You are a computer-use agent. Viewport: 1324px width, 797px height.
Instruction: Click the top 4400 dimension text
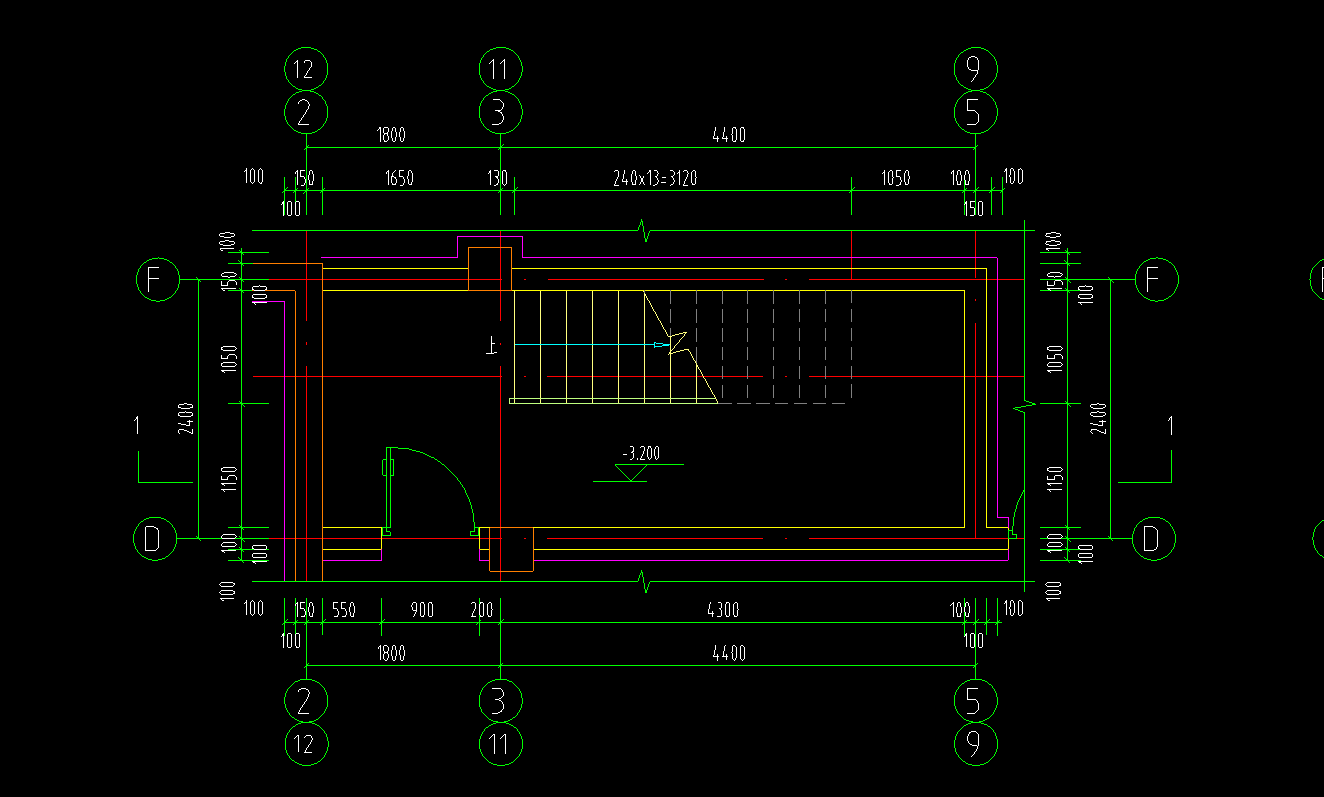(x=729, y=135)
